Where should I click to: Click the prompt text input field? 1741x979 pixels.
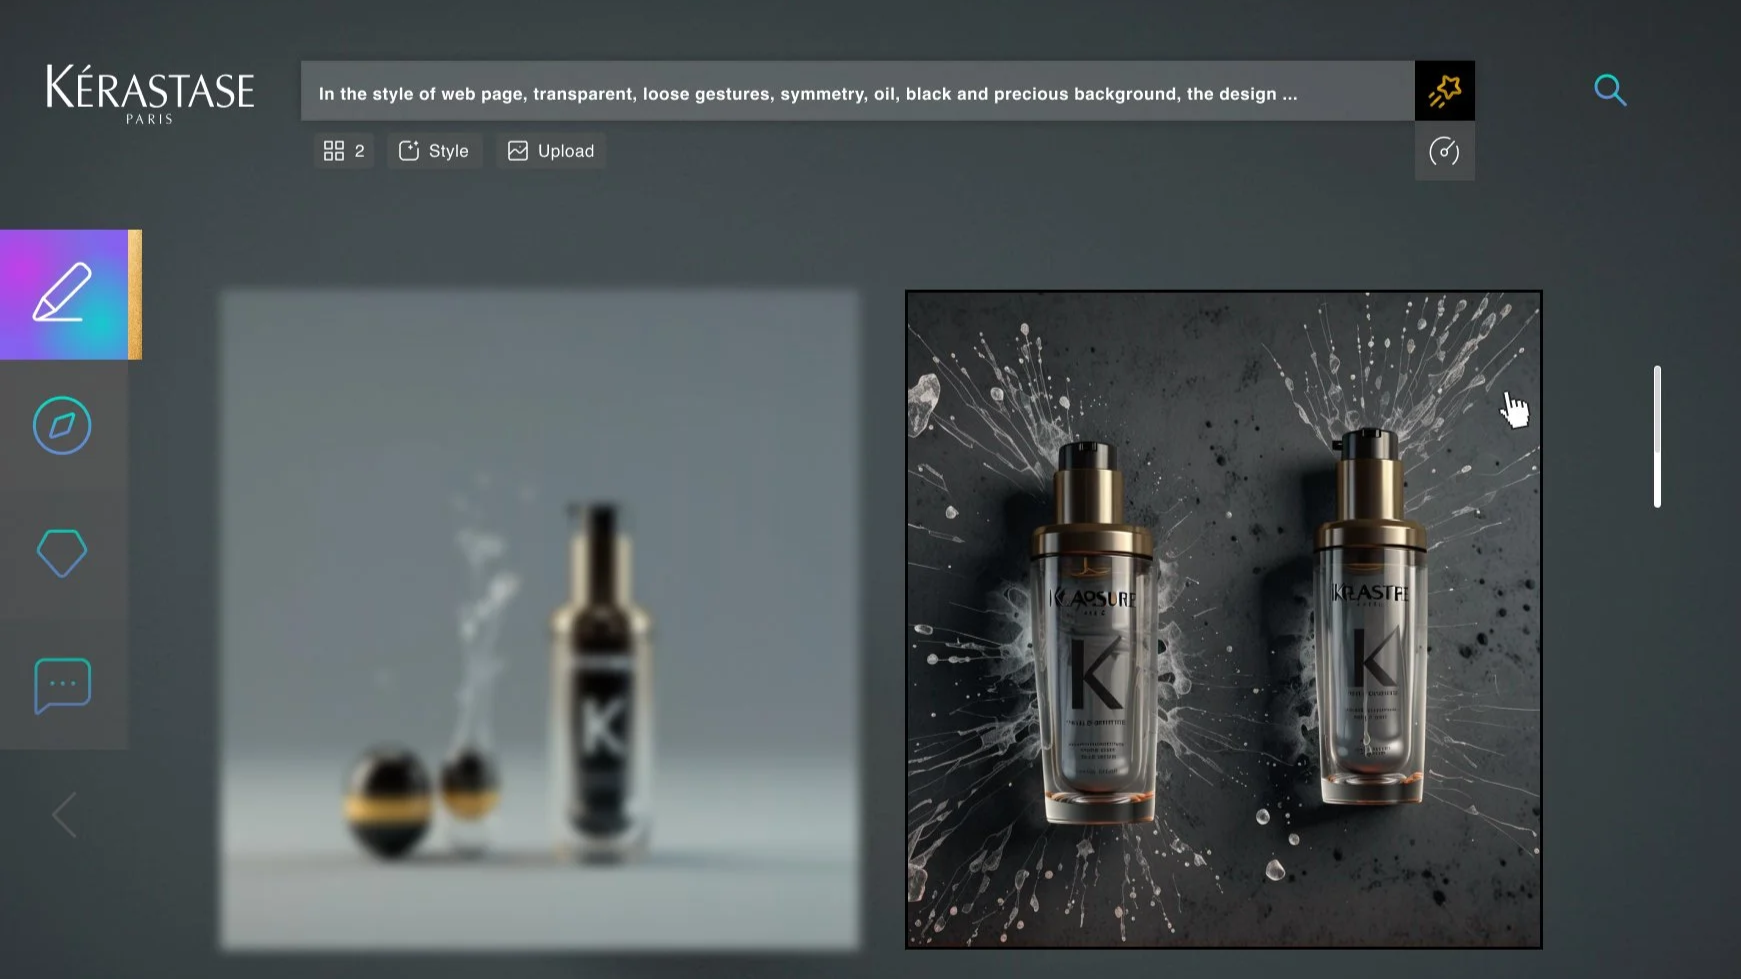coord(857,92)
